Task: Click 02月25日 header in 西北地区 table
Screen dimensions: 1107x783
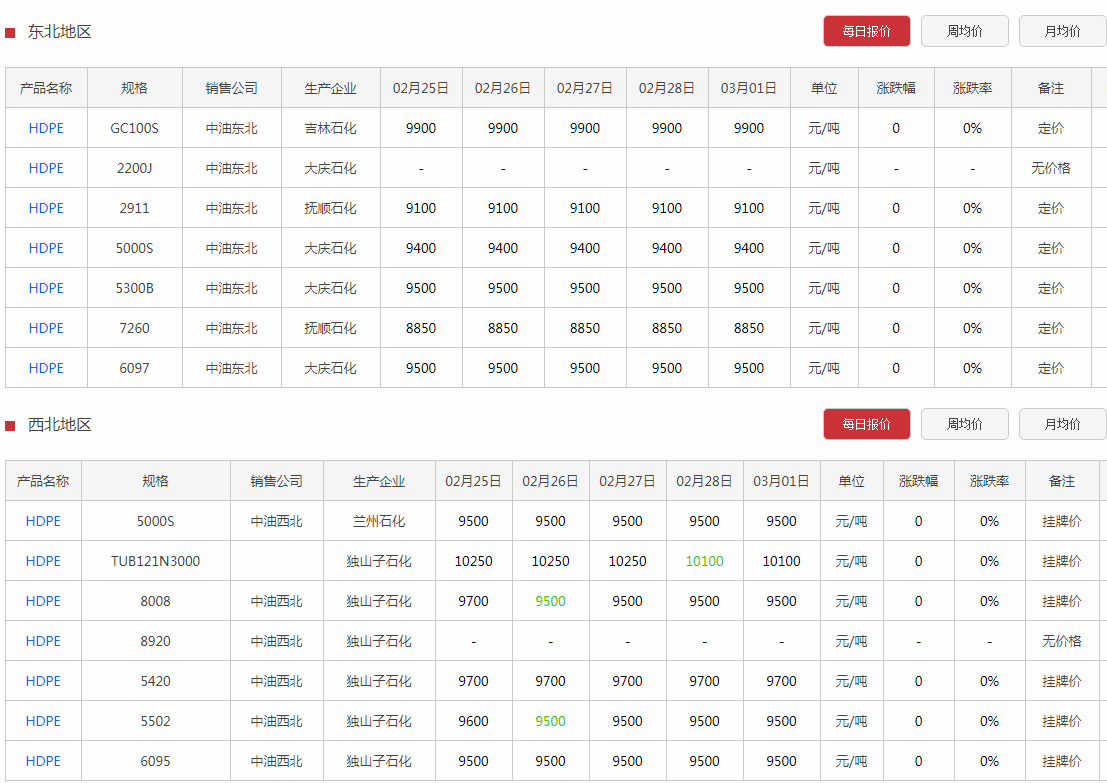Action: pos(473,482)
